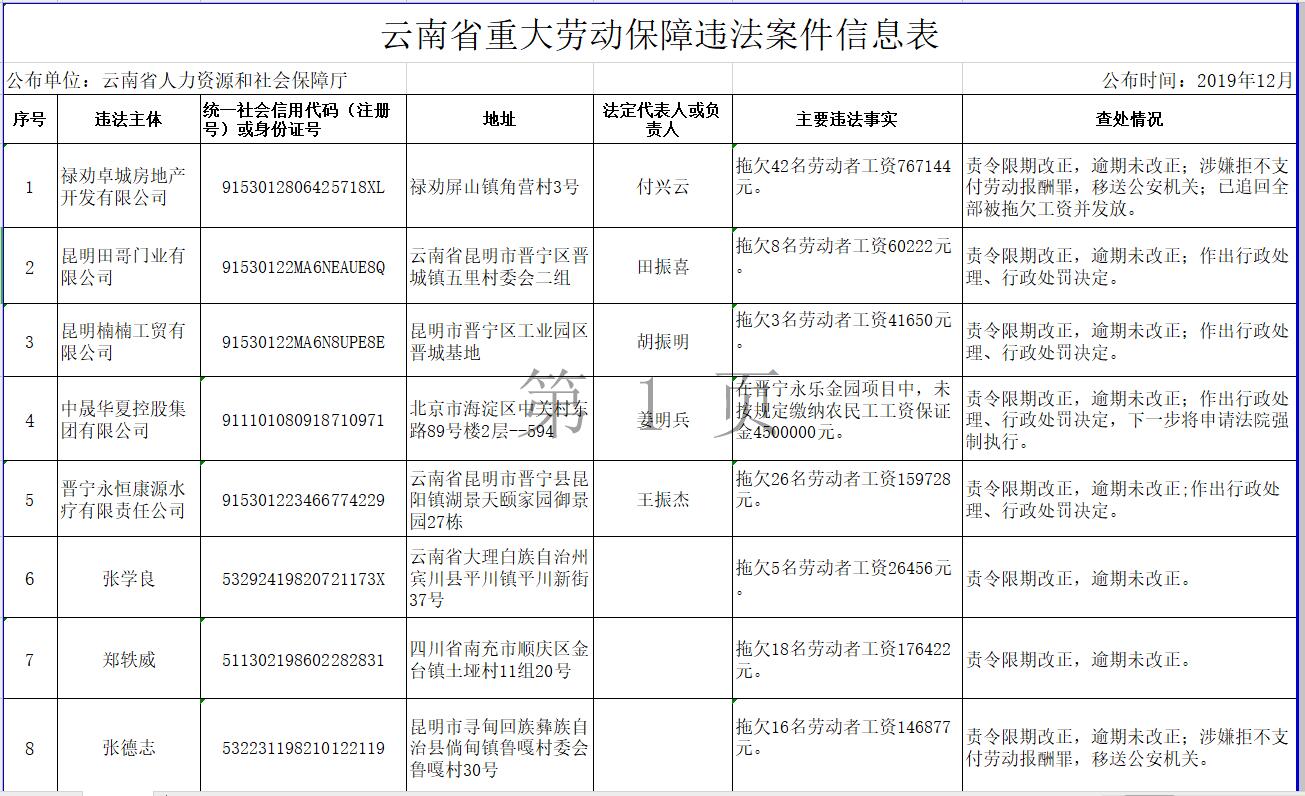Select the name cell 张德志
Image resolution: width=1305 pixels, height=796 pixels.
pyautogui.click(x=128, y=748)
